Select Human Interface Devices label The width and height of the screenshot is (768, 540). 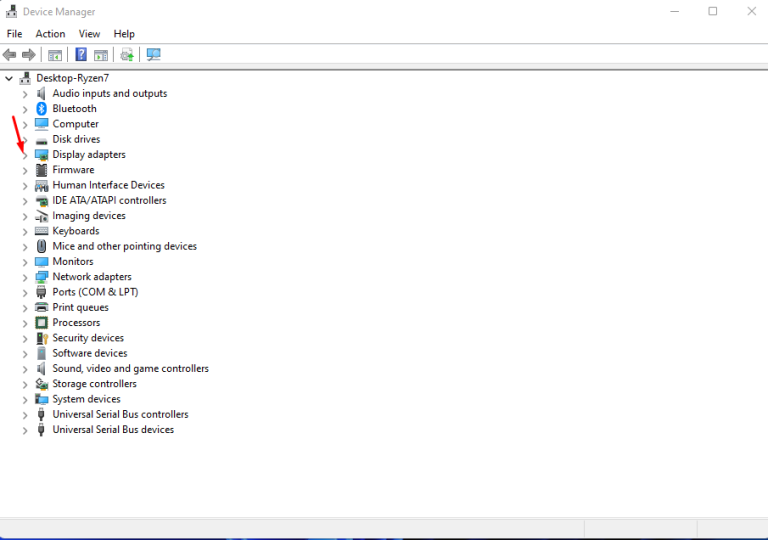pos(108,185)
